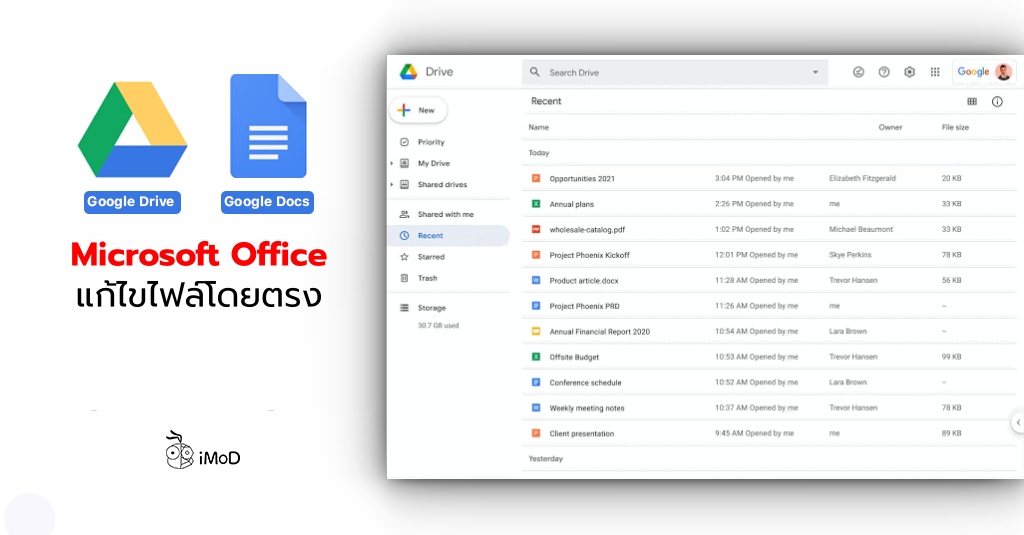Screen dimensions: 1024x535
Task: Open the Help question mark icon
Action: 884,72
